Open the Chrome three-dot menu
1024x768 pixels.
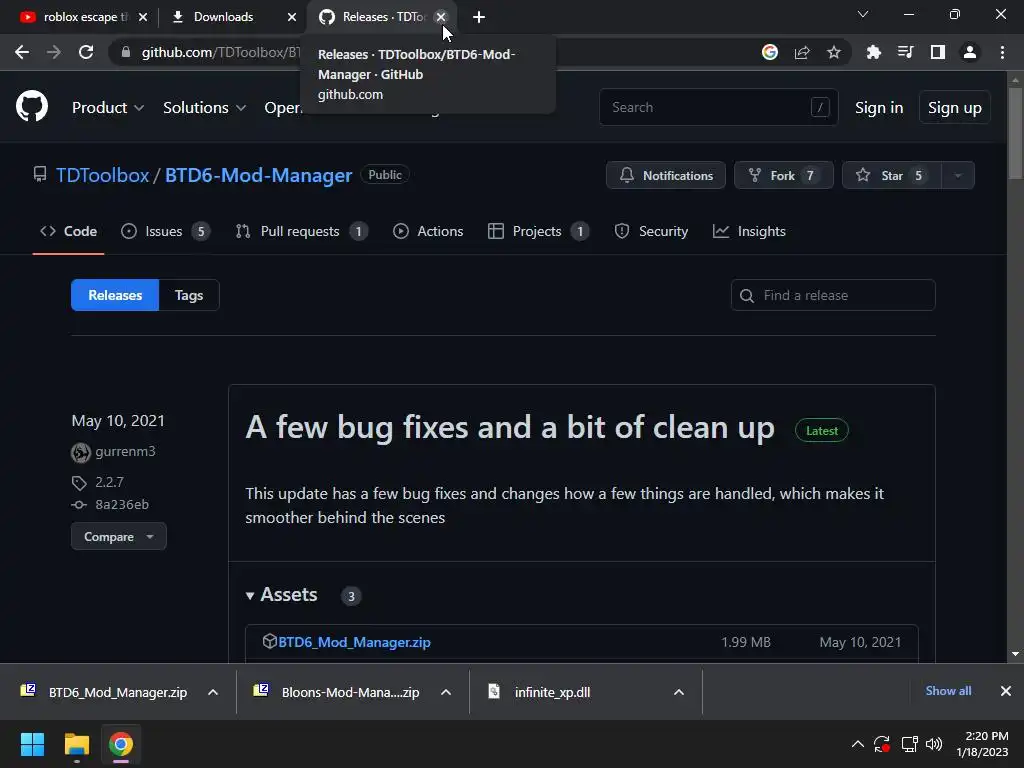pyautogui.click(x=1002, y=52)
